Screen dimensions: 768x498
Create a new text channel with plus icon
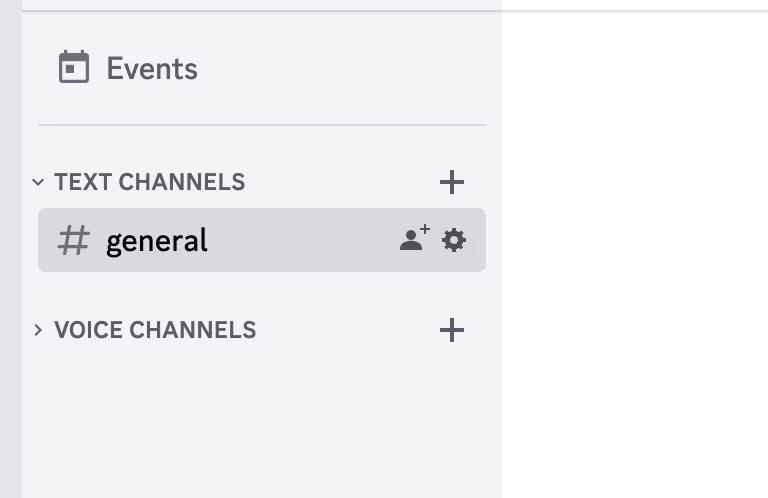point(452,182)
